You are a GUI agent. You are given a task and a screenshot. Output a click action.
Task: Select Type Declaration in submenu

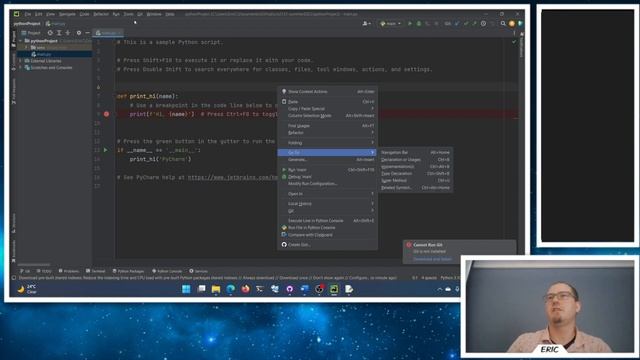click(x=415, y=173)
